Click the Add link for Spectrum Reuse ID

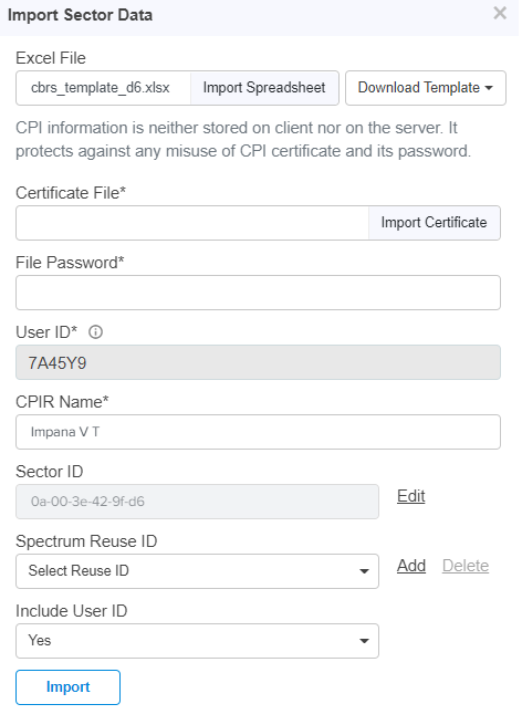[411, 566]
